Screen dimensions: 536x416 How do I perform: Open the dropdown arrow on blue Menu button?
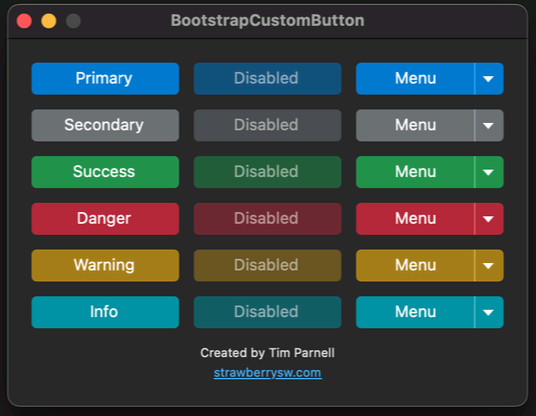coord(489,79)
